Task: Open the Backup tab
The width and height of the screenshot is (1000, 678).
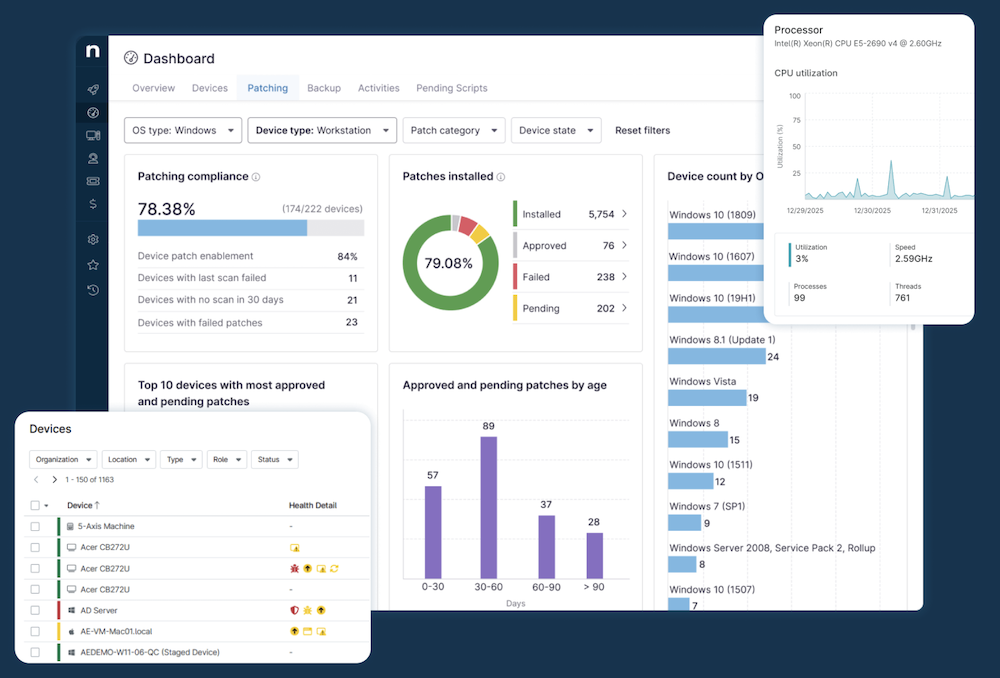Action: tap(324, 88)
